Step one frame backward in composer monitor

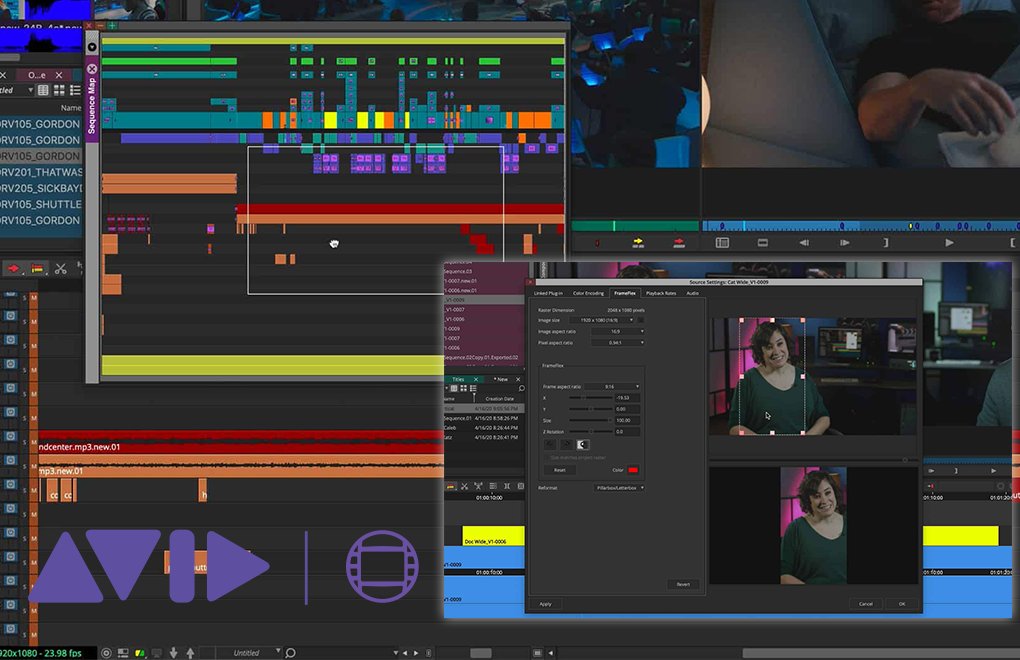click(x=803, y=243)
